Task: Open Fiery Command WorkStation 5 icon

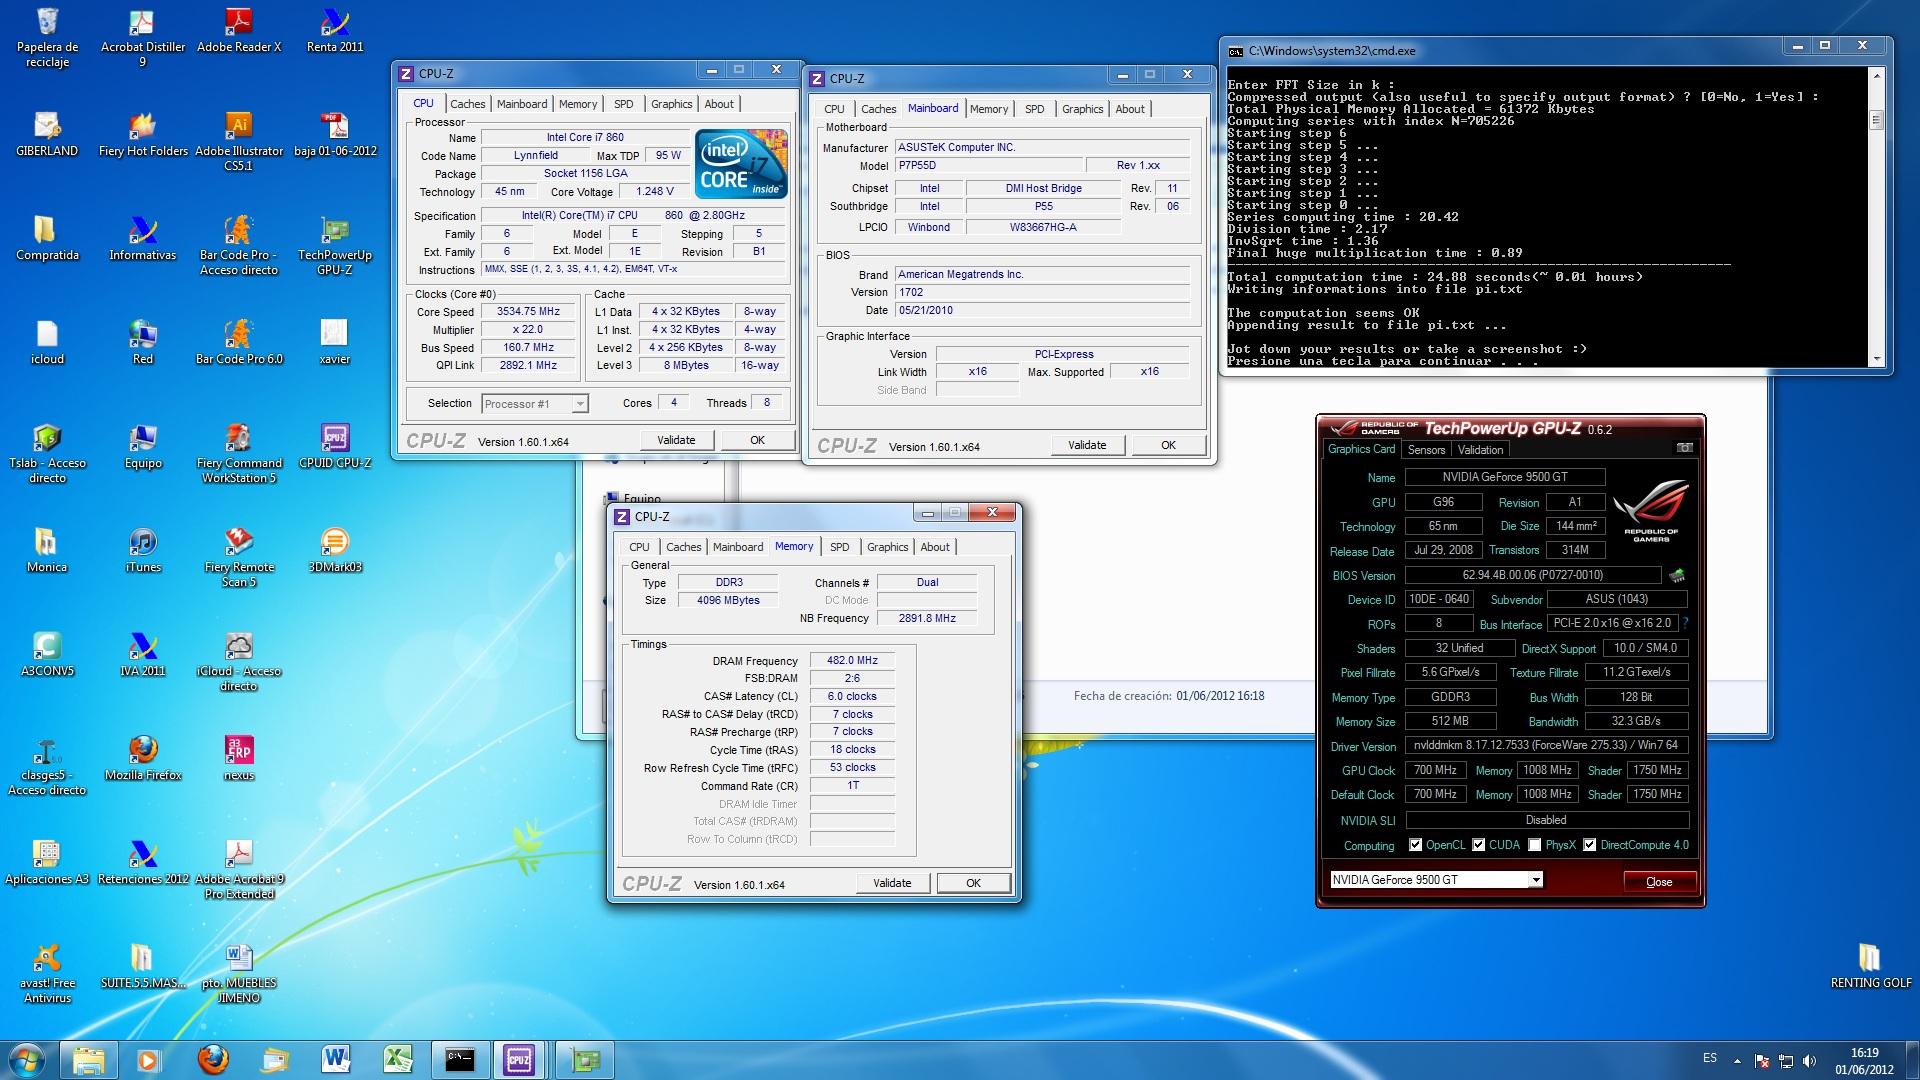Action: click(x=239, y=453)
